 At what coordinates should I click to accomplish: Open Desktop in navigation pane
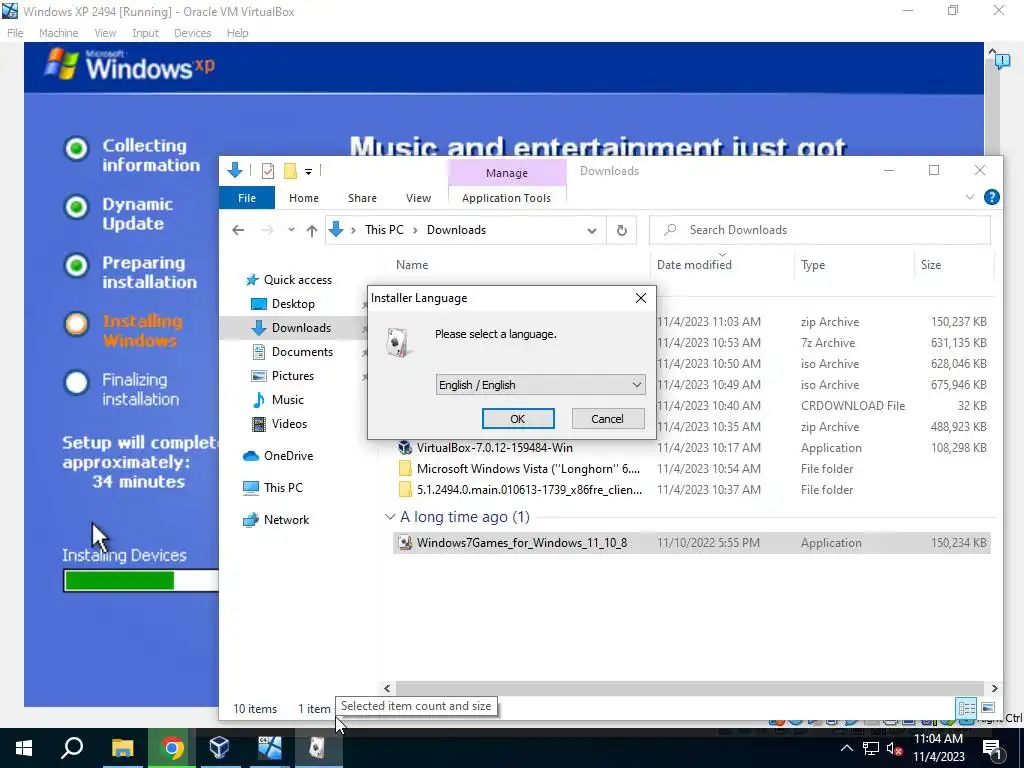pos(293,304)
